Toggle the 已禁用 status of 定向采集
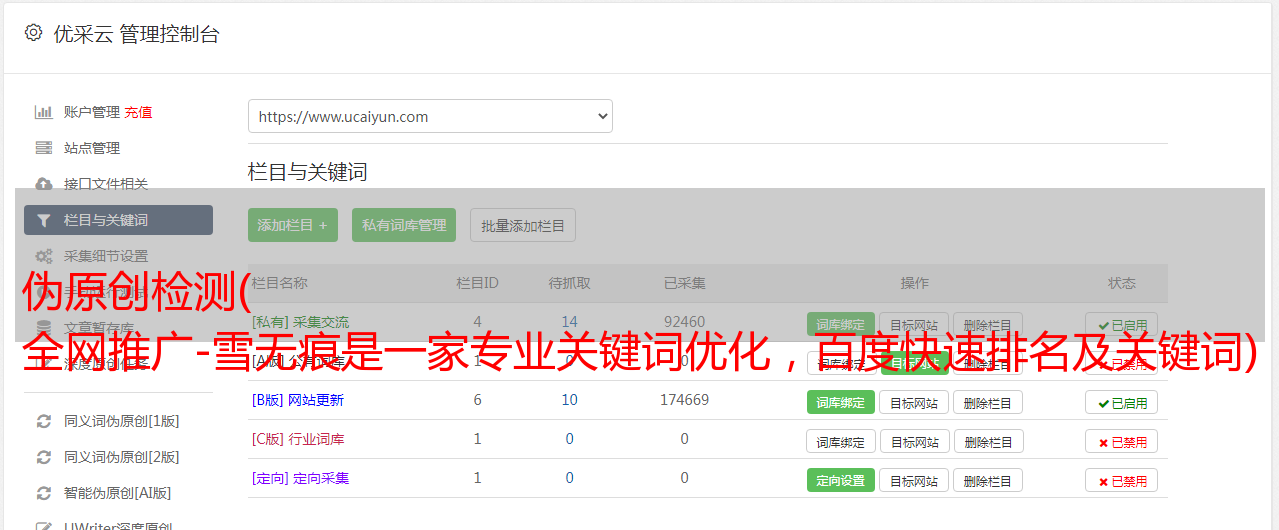The width and height of the screenshot is (1279, 530). coord(1122,480)
